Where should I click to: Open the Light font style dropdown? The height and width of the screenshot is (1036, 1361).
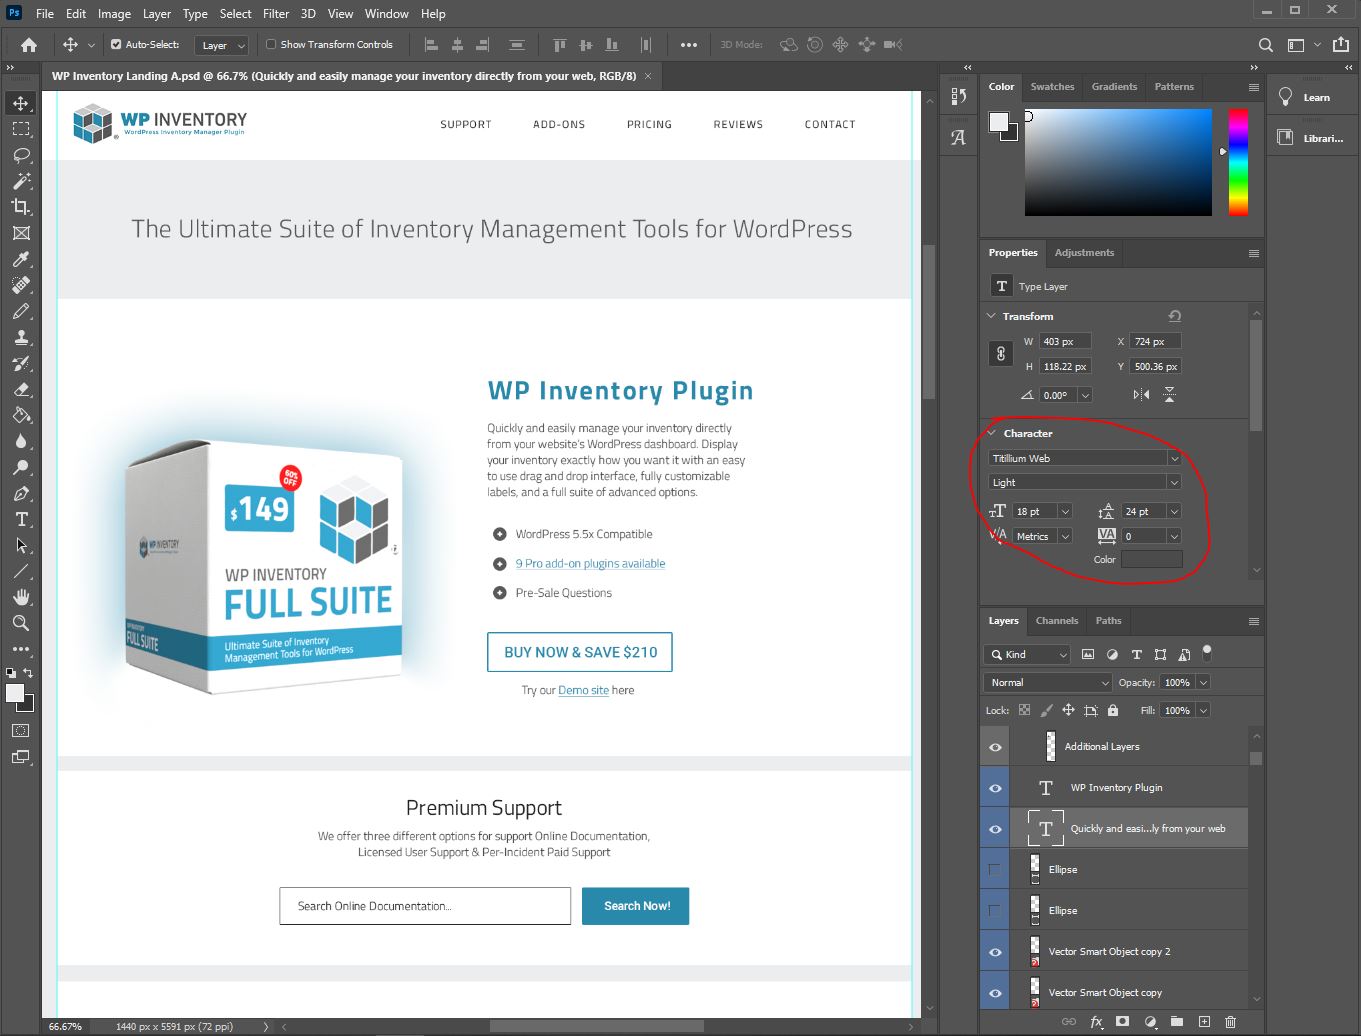click(x=1174, y=482)
